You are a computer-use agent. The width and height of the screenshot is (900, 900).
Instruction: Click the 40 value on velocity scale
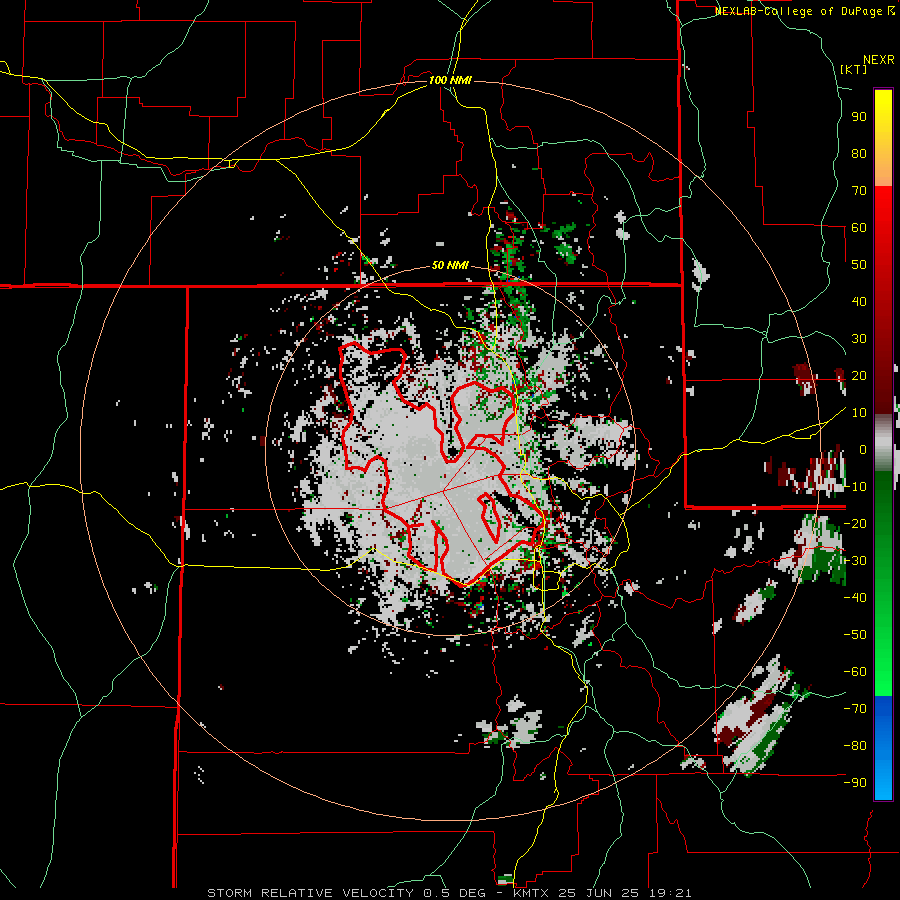tap(859, 301)
